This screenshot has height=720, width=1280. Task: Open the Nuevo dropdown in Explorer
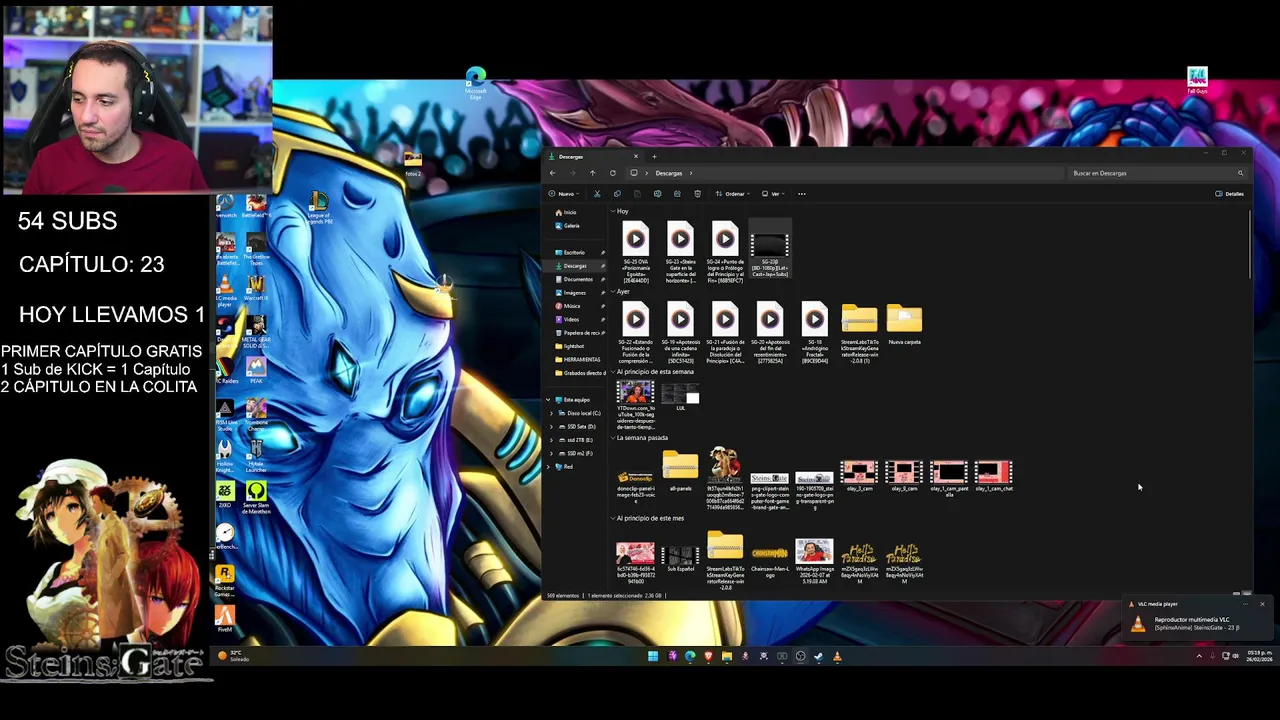[x=565, y=194]
